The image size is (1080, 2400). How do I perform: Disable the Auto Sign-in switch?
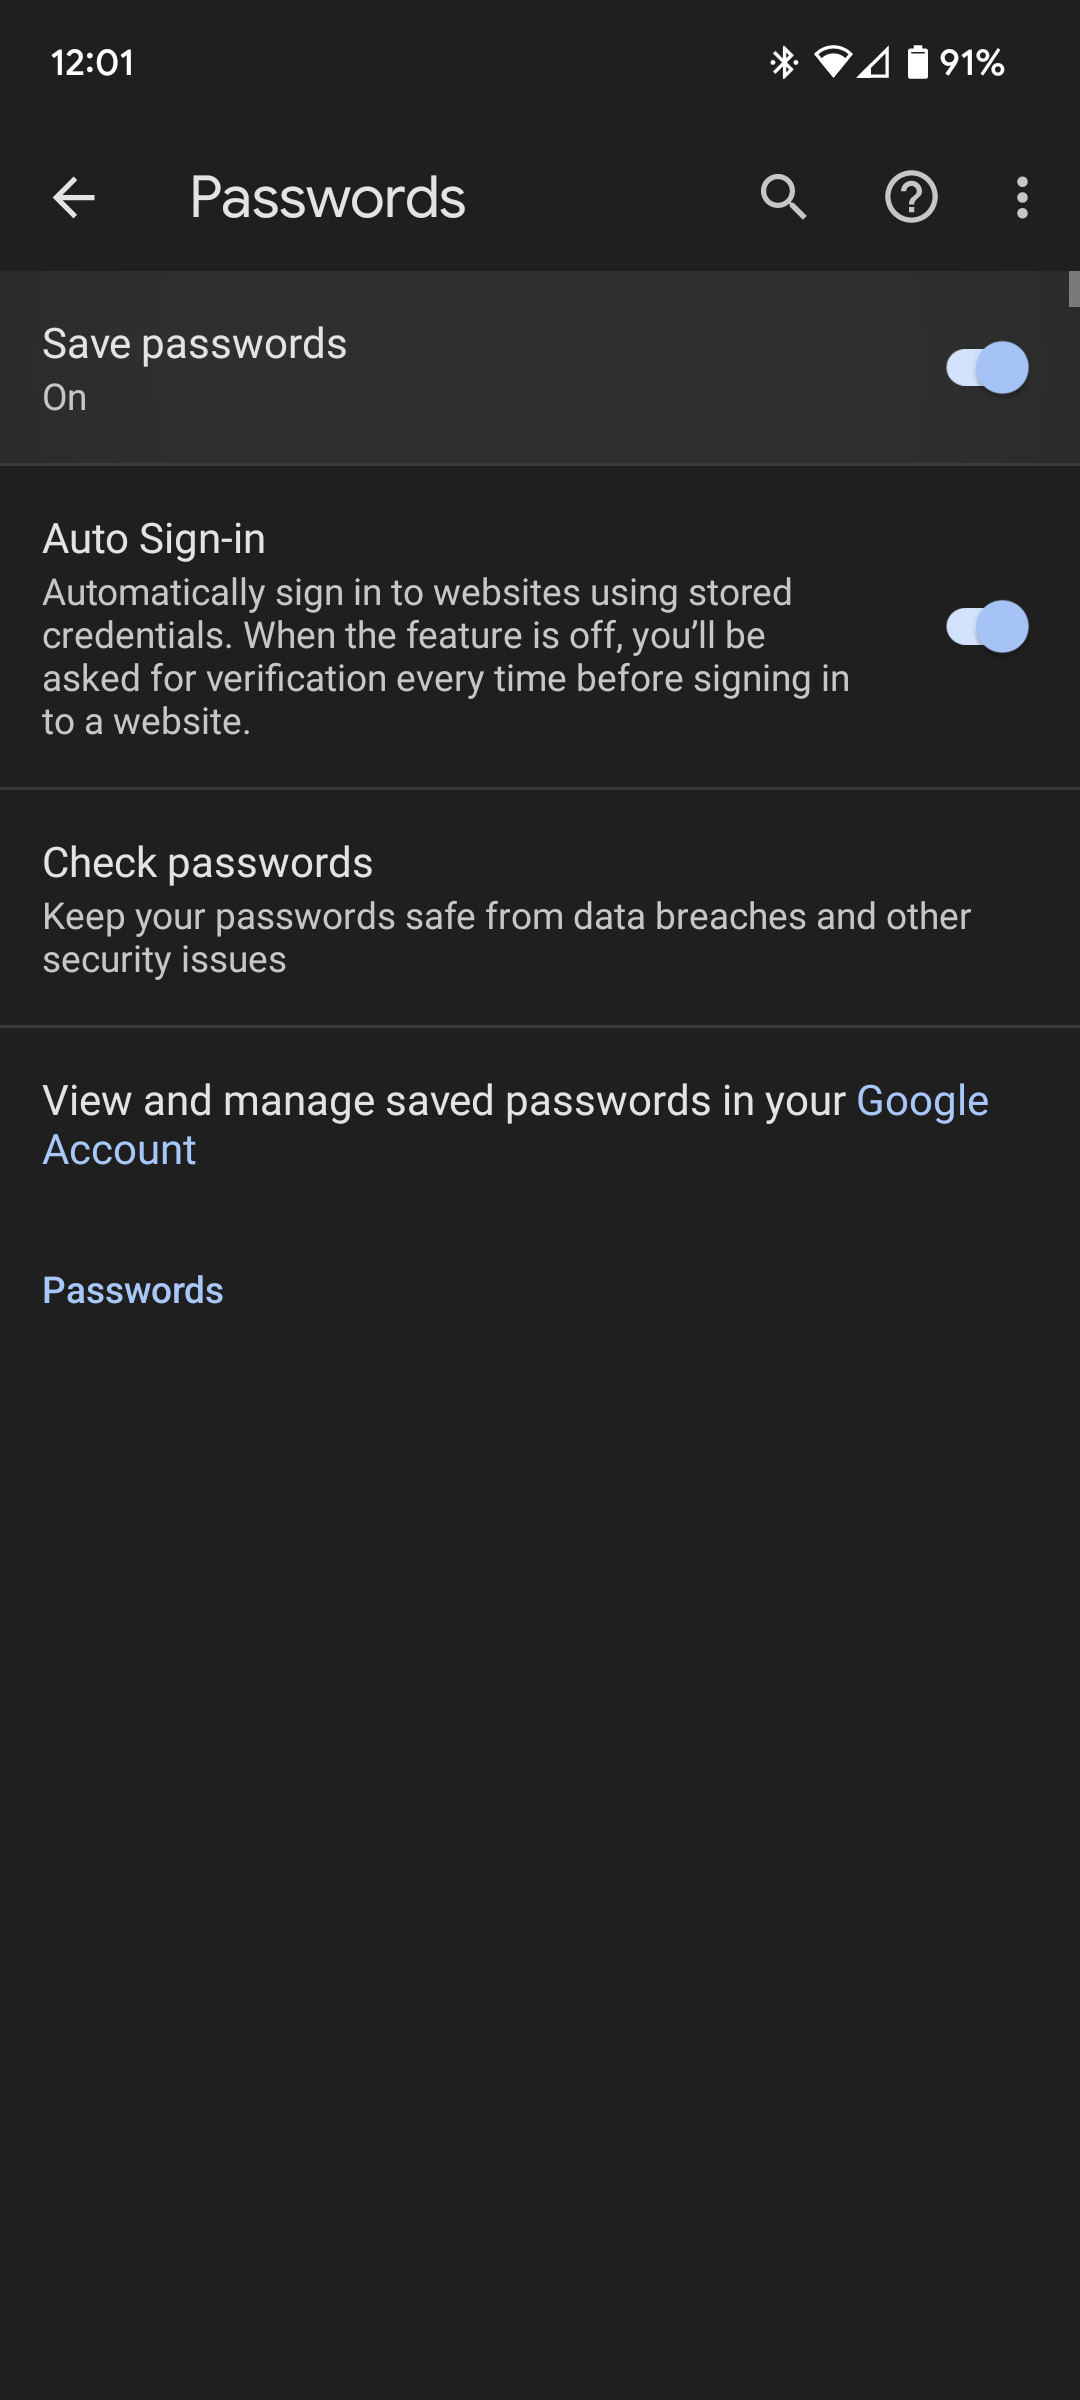tap(987, 628)
